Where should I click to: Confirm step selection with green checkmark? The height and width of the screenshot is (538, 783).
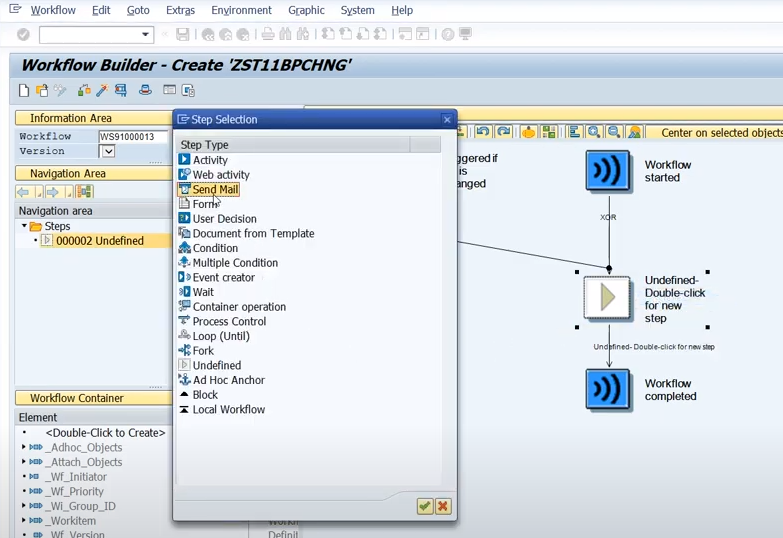pyautogui.click(x=424, y=506)
